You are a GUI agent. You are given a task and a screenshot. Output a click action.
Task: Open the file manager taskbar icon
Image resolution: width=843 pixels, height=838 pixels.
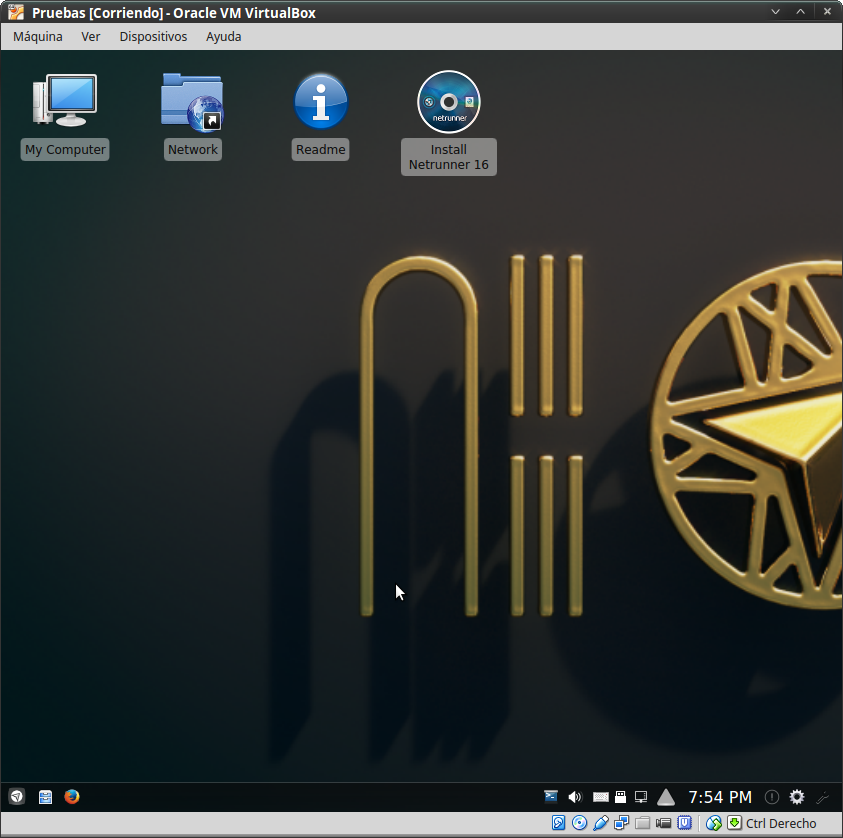pos(45,797)
